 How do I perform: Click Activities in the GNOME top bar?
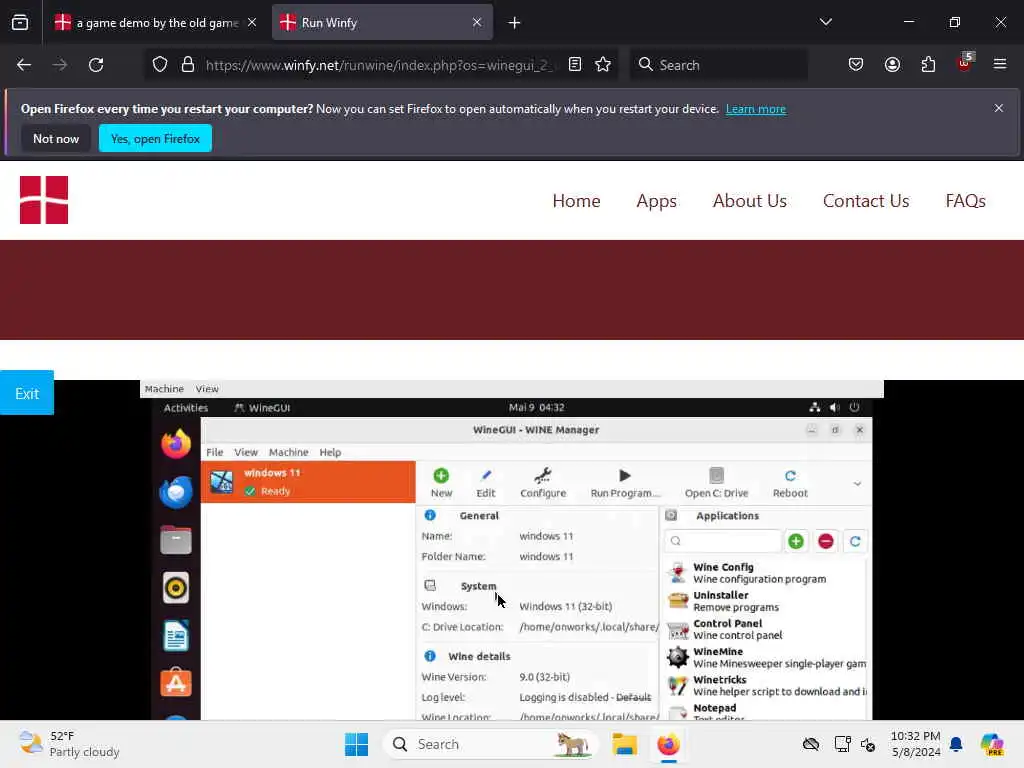coord(185,408)
